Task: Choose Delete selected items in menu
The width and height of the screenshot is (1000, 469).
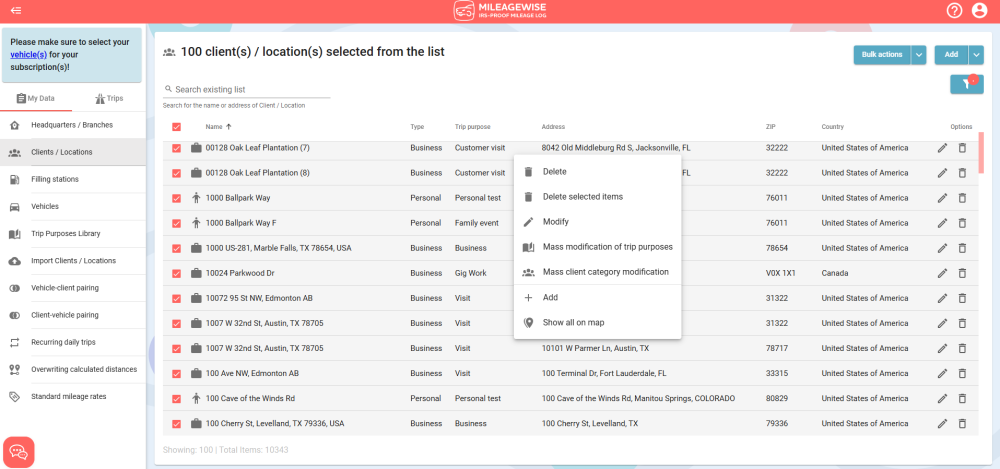Action: (597, 197)
